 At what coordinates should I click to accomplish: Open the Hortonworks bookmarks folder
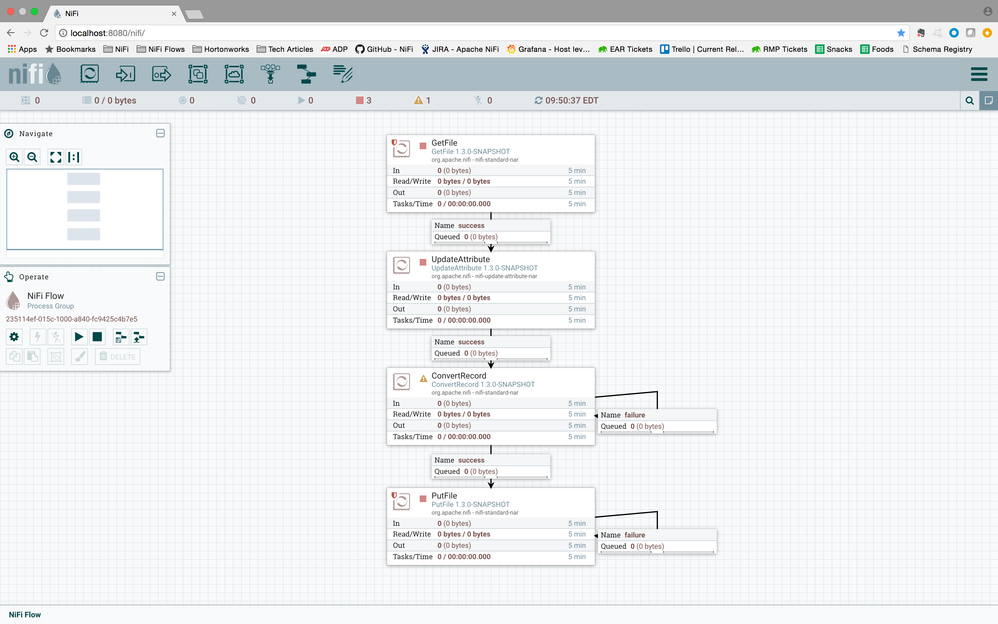click(x=221, y=49)
